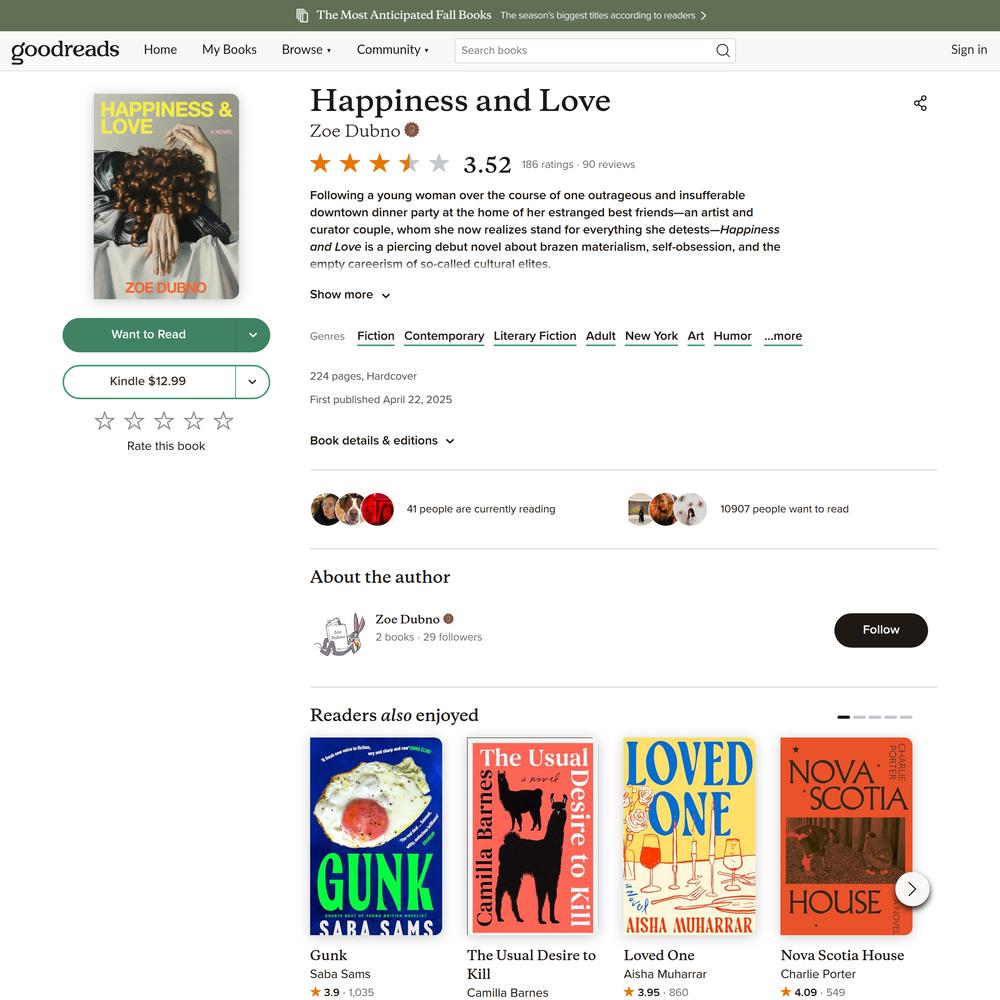Viewport: 1000px width, 1000px height.
Task: Click the Goodreads Author badge beside Zoe Dubno
Action: click(412, 130)
